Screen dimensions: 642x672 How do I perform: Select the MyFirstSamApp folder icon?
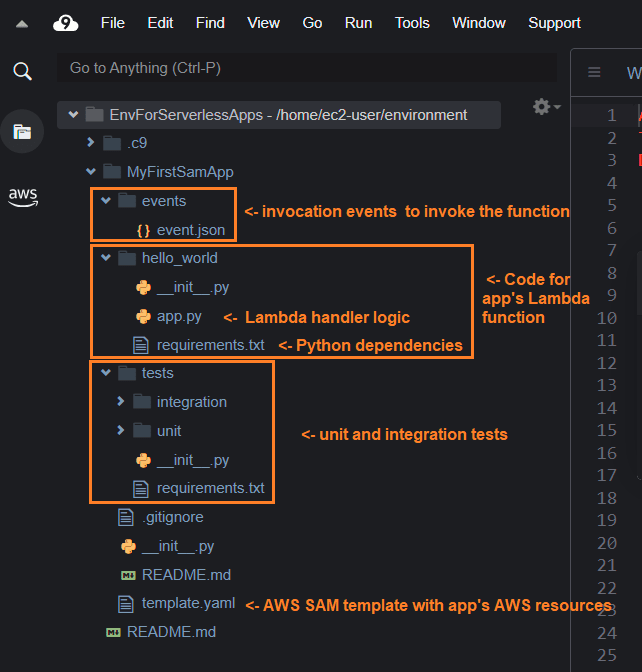click(112, 172)
